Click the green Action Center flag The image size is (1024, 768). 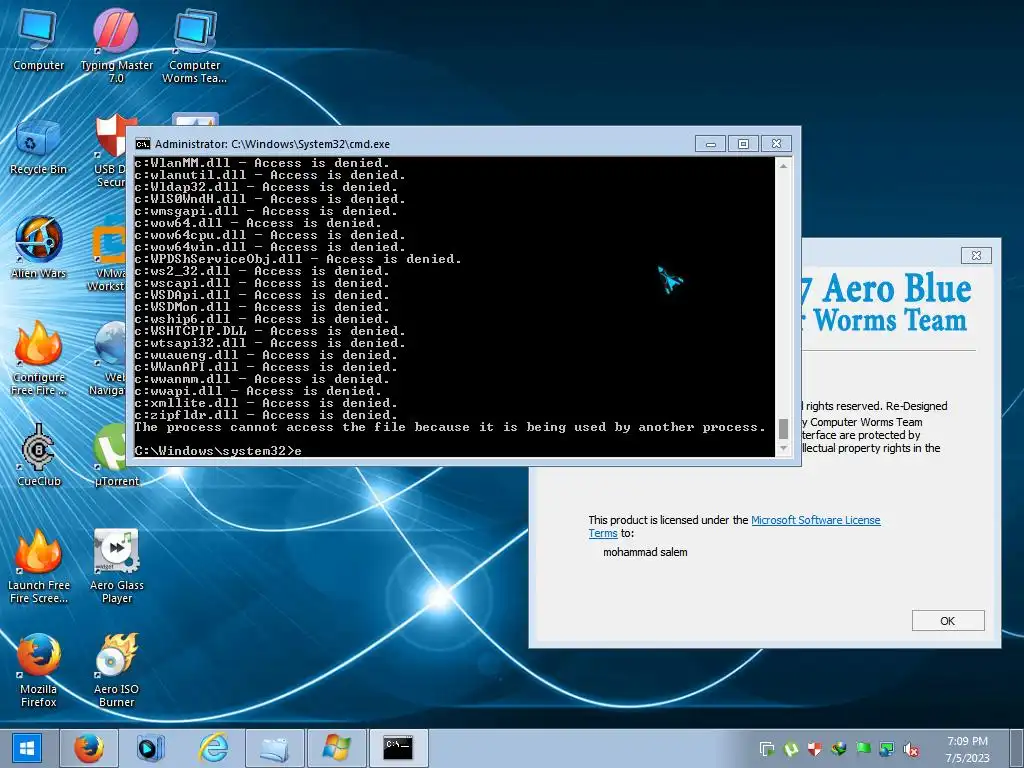[863, 749]
